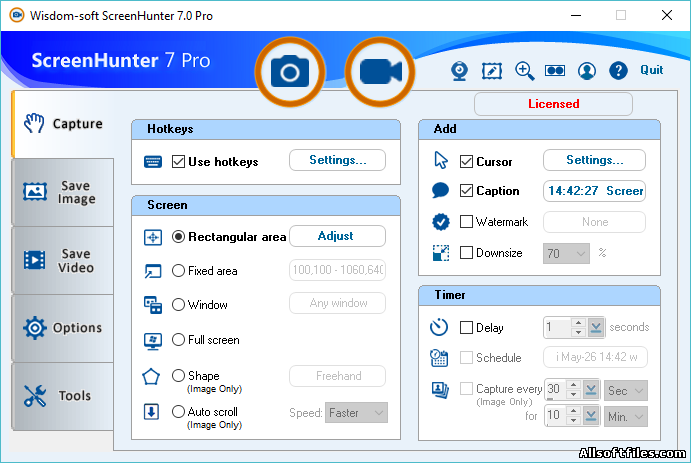Click the pentagon shape icon

pyautogui.click(x=151, y=377)
